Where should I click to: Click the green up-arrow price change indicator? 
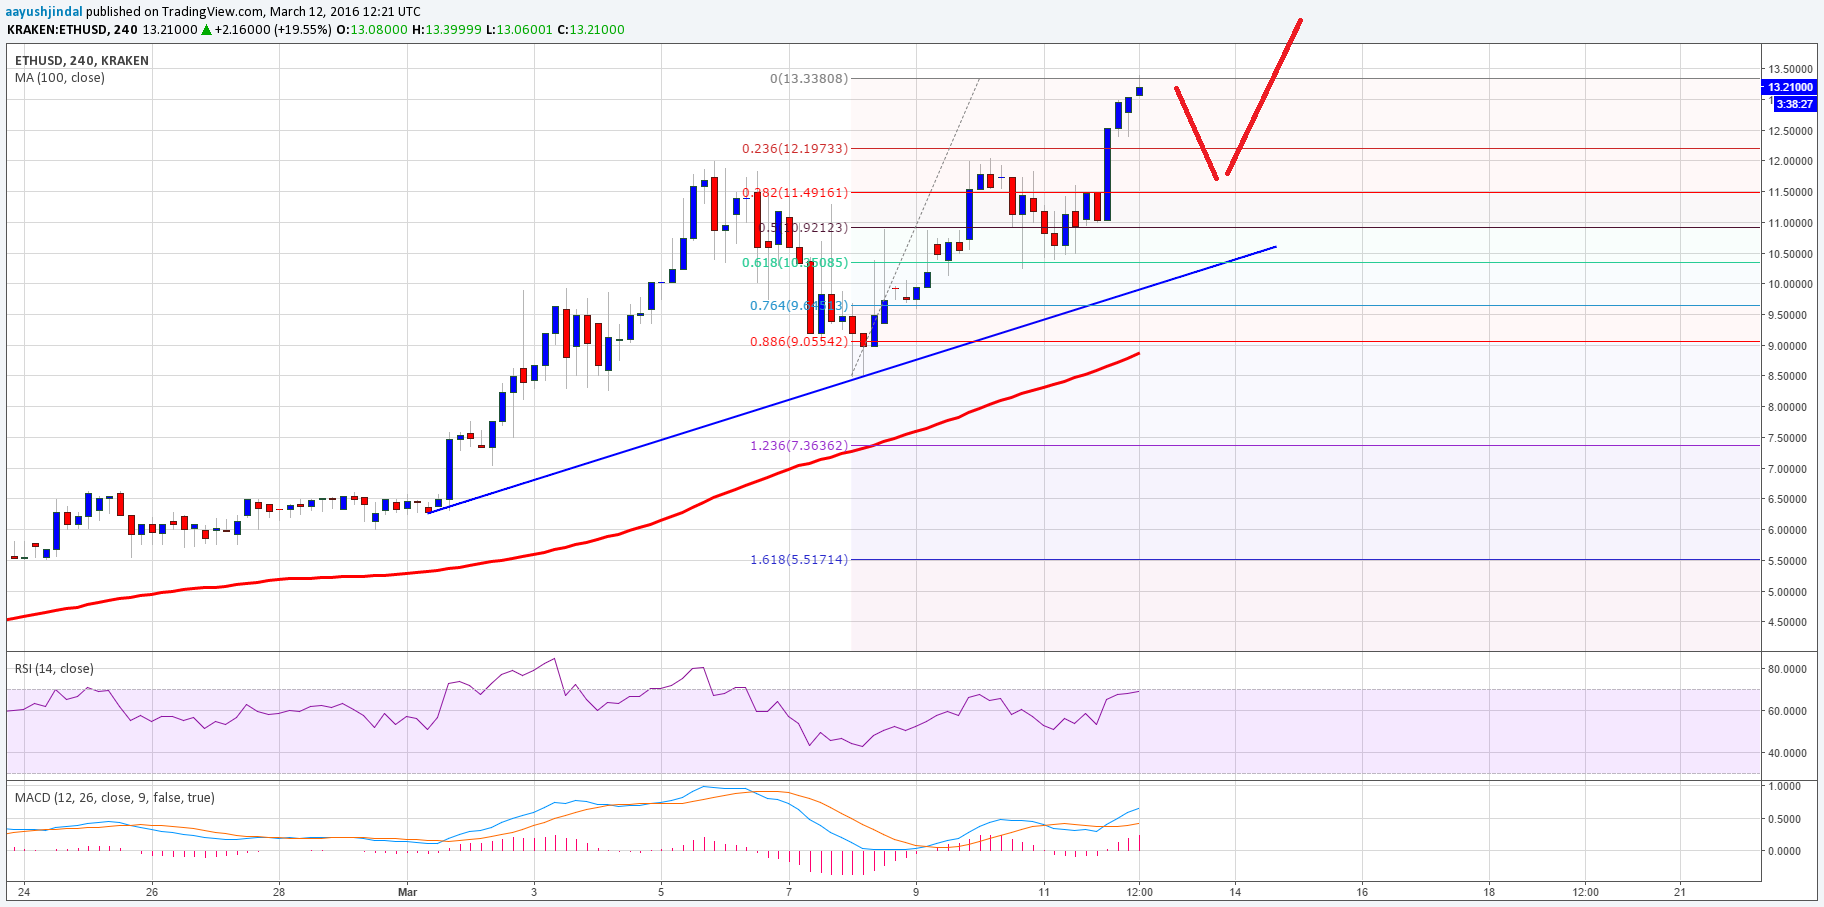tap(206, 30)
